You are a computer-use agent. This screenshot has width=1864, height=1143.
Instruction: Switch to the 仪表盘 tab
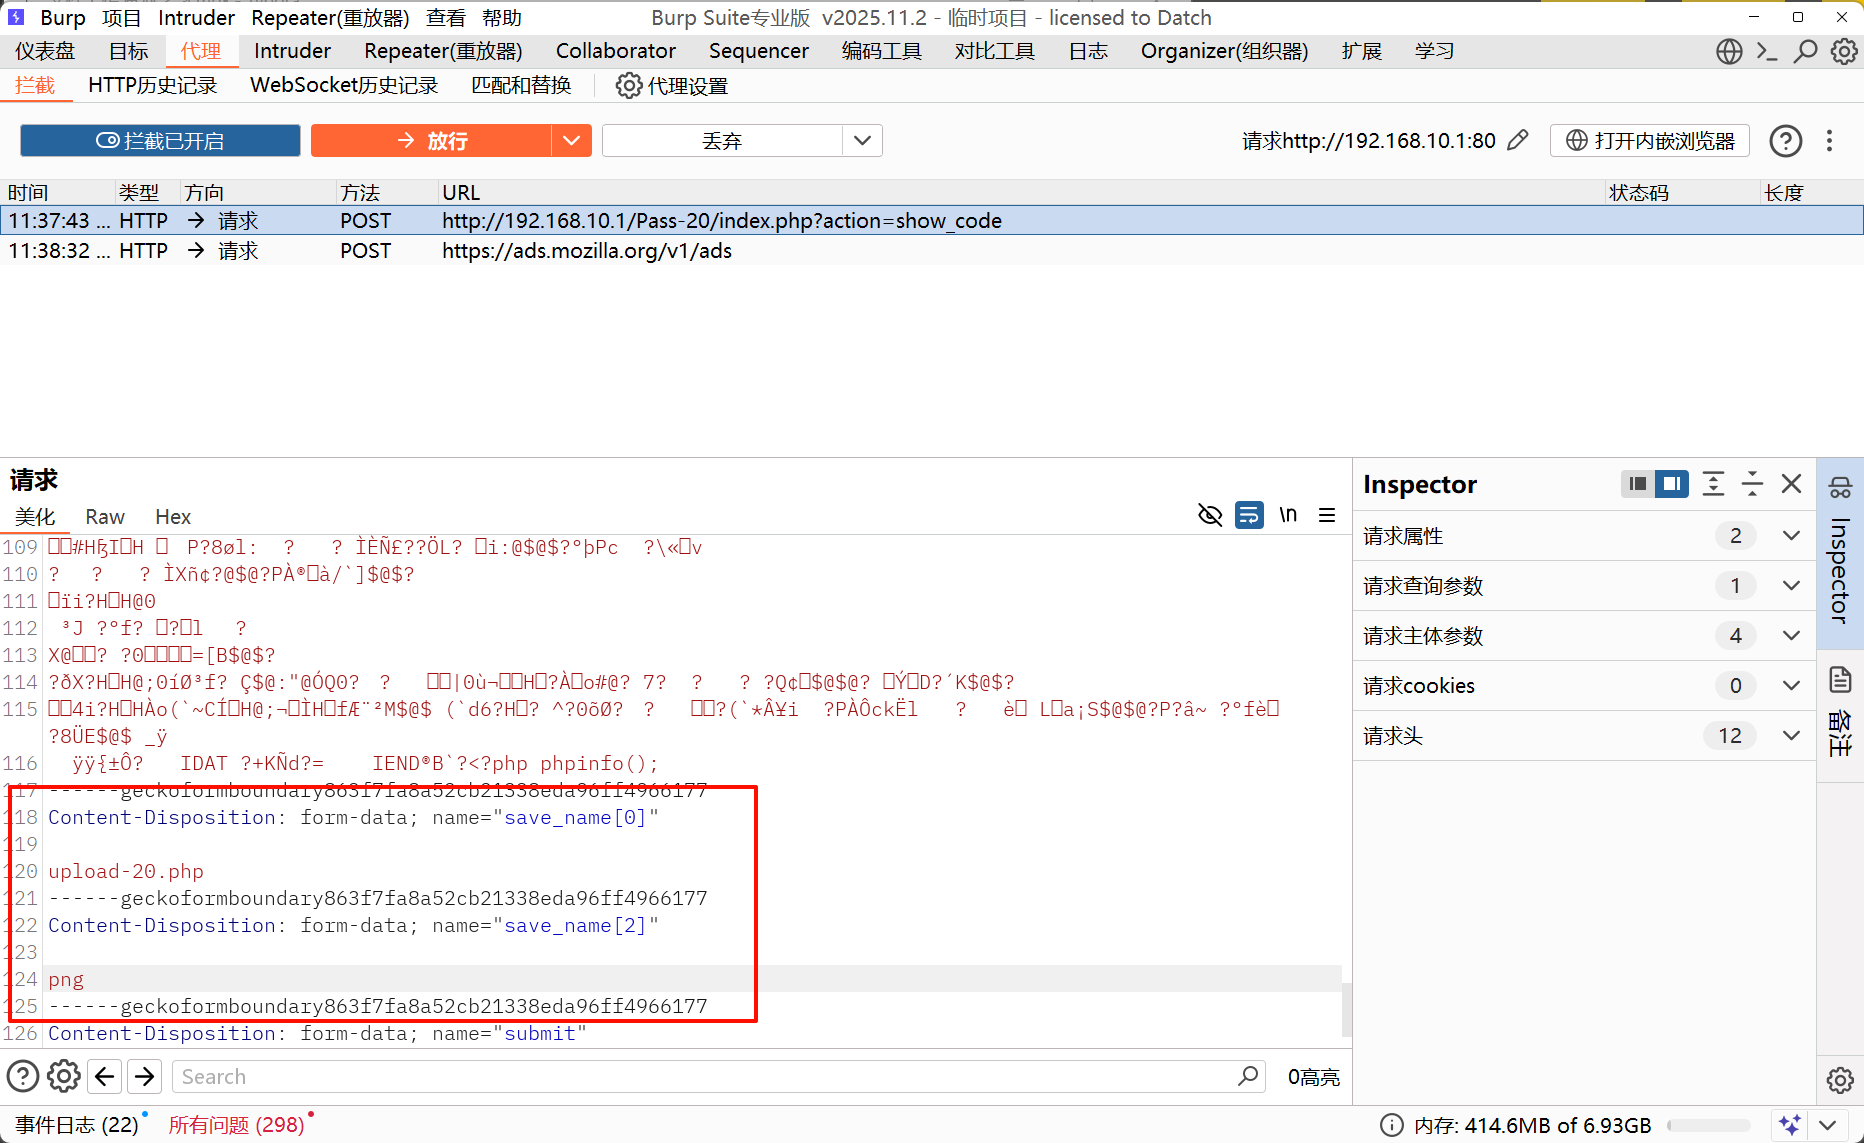45,51
